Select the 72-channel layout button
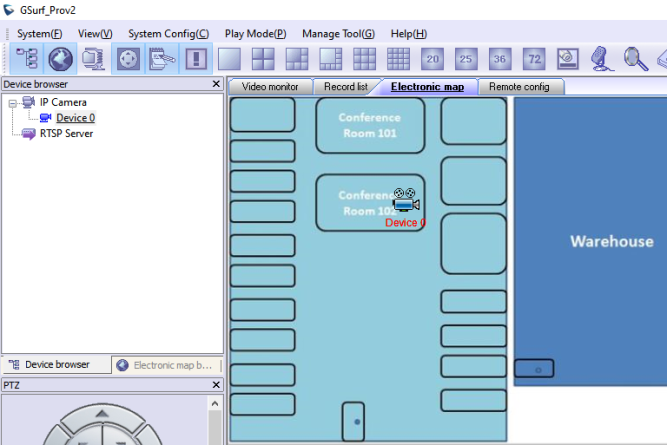The width and height of the screenshot is (667, 445). click(x=534, y=59)
